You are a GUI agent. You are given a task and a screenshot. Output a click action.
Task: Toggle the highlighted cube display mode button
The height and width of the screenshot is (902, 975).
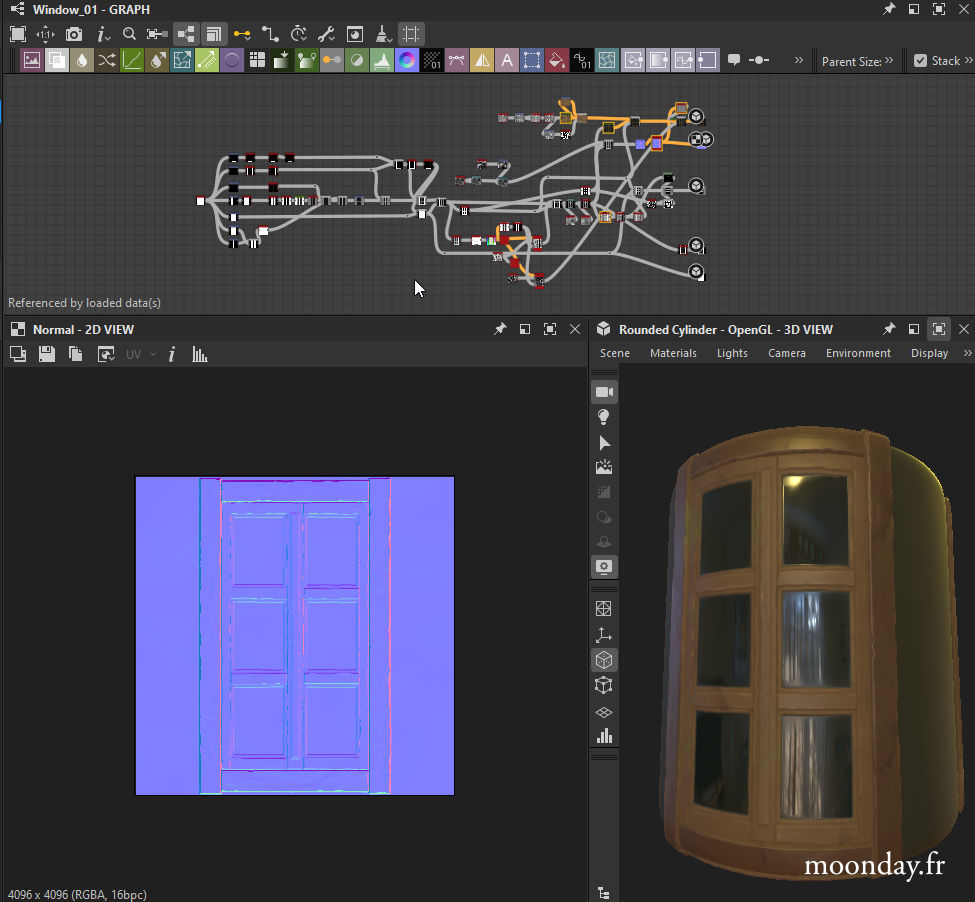(604, 660)
